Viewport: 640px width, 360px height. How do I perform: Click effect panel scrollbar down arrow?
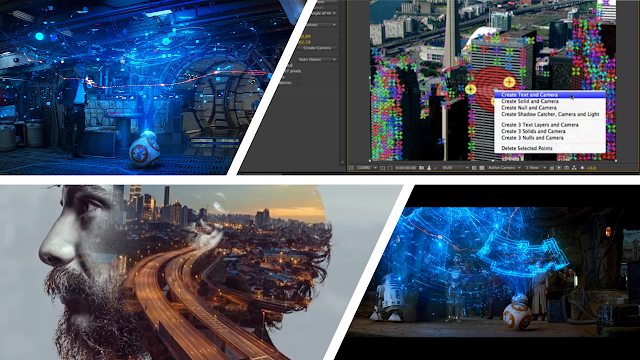point(342,162)
